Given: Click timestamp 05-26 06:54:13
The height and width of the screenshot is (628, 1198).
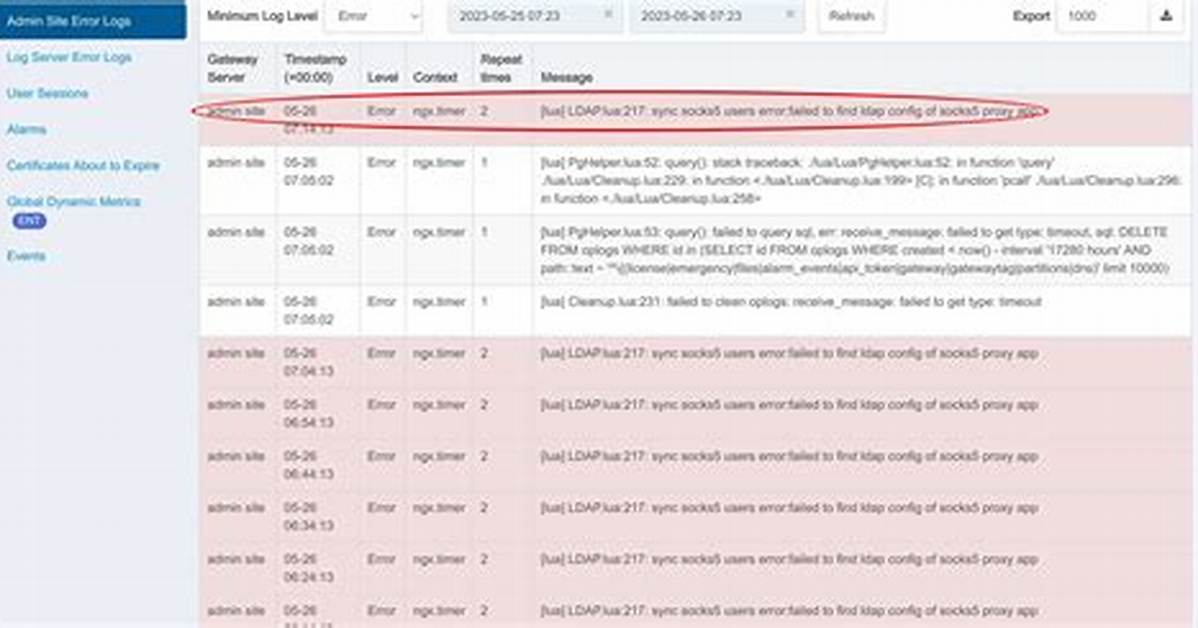Looking at the screenshot, I should (x=309, y=413).
